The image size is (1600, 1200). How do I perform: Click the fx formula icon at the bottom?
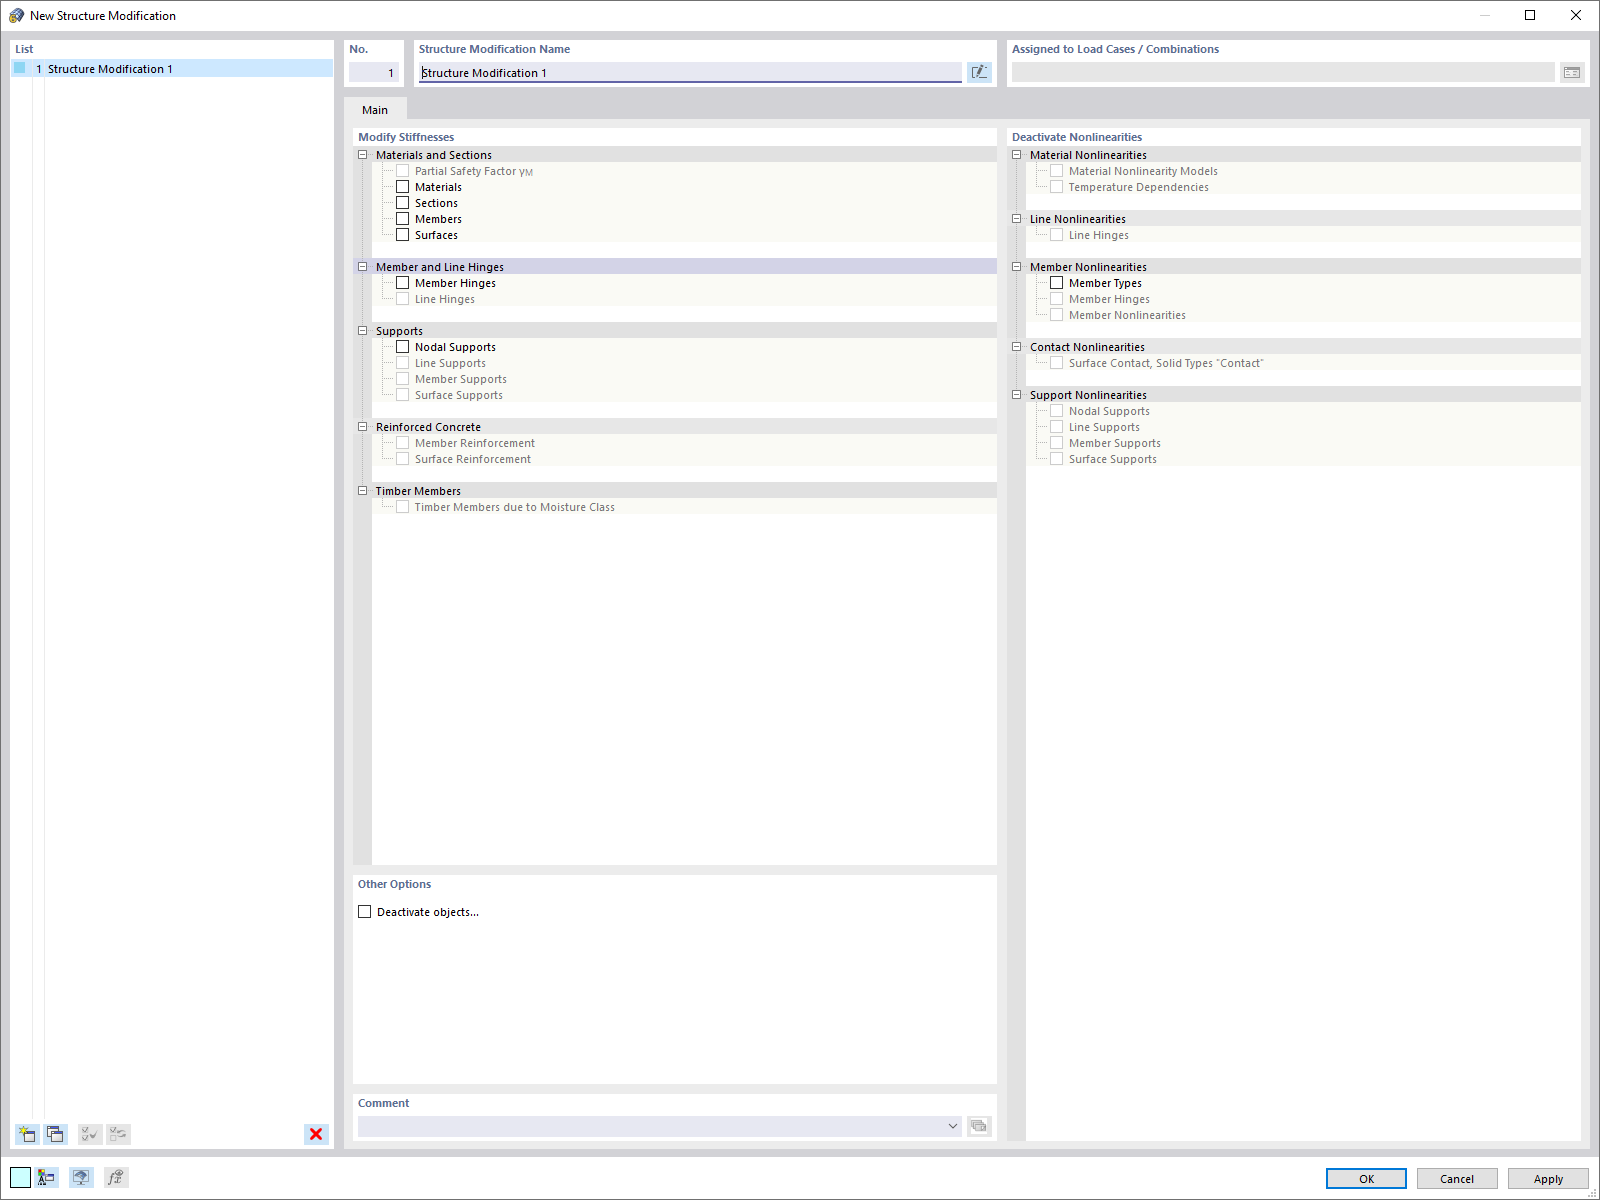[x=115, y=1177]
